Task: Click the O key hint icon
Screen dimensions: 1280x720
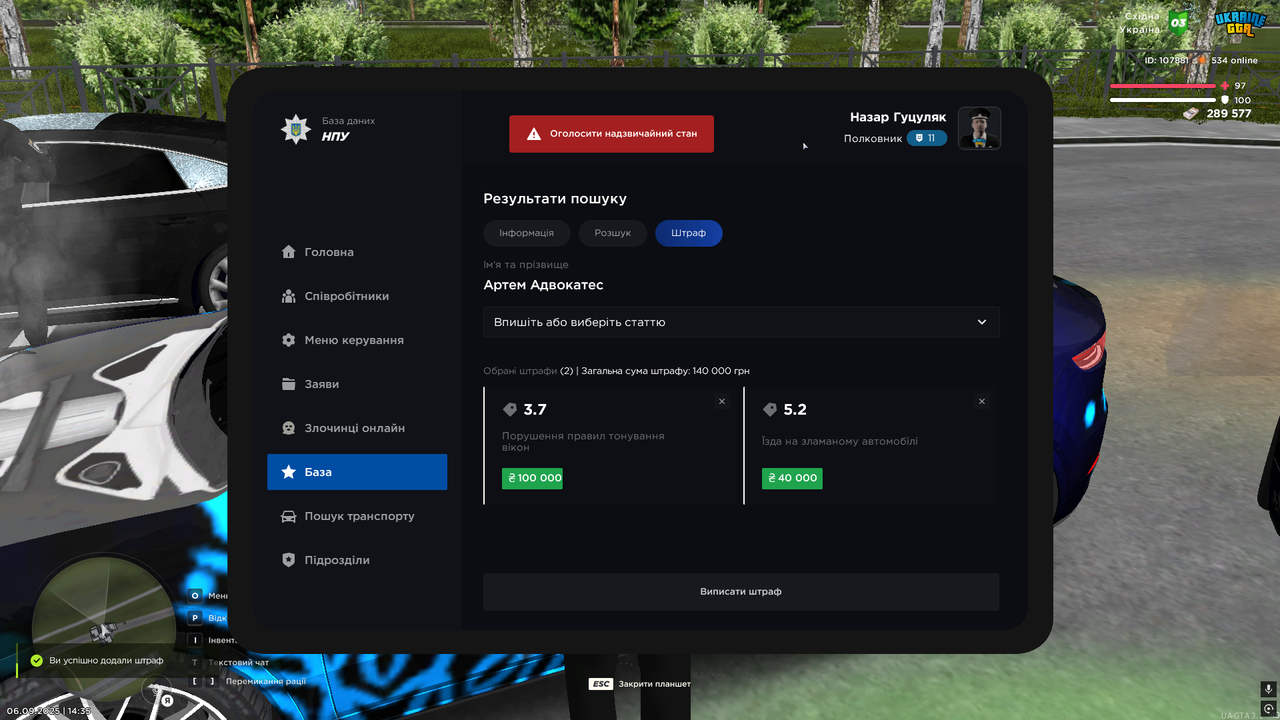Action: point(196,596)
